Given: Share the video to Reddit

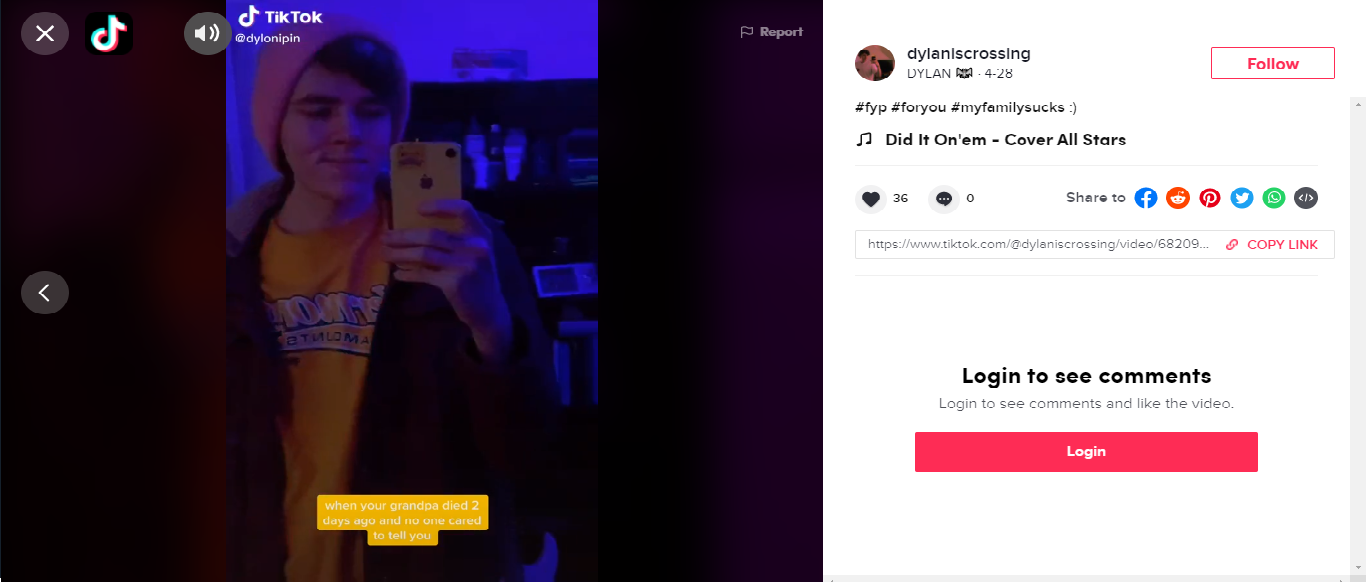Looking at the screenshot, I should pyautogui.click(x=1178, y=198).
